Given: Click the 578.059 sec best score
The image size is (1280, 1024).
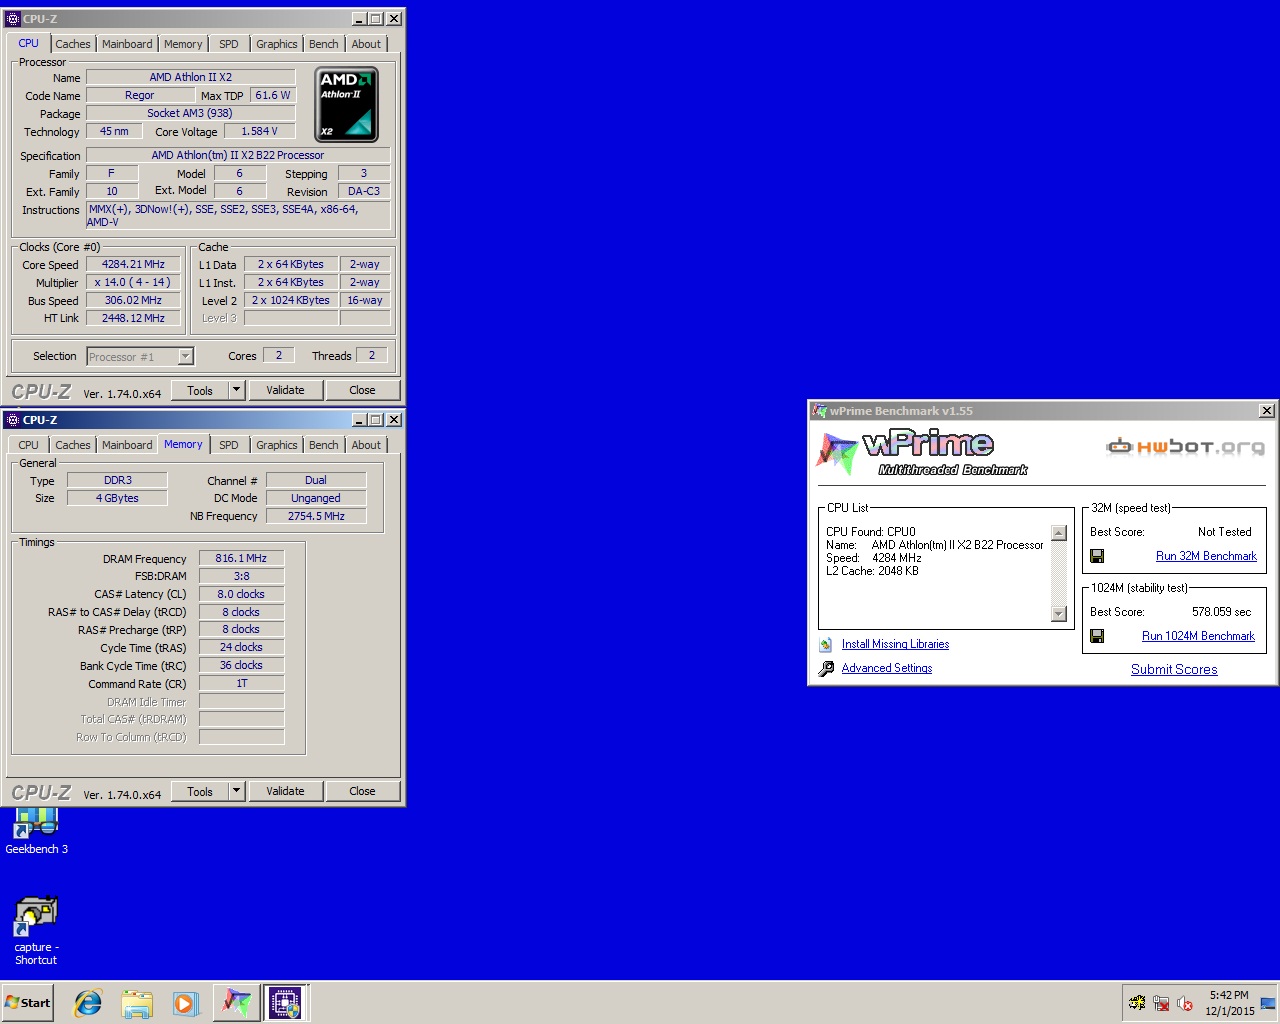Looking at the screenshot, I should pos(1221,612).
